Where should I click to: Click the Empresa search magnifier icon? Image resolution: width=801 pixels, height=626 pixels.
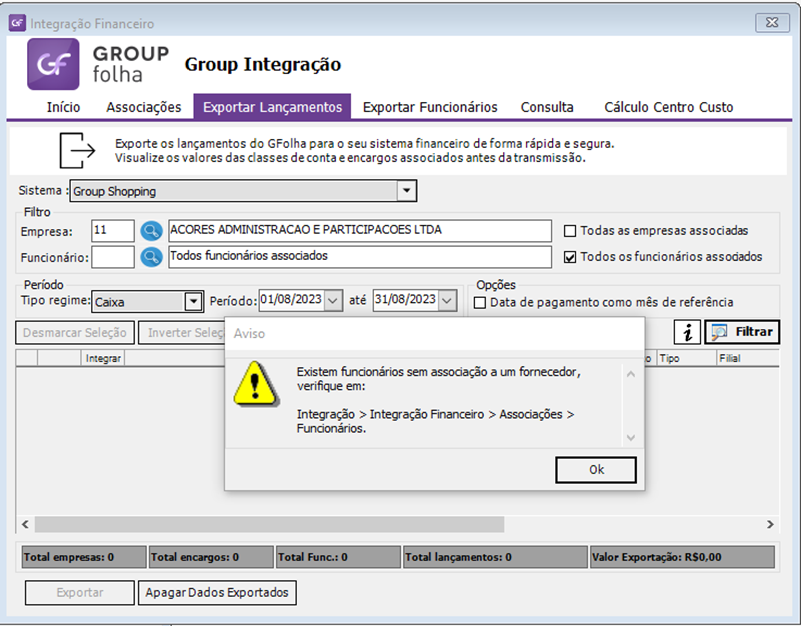point(151,231)
